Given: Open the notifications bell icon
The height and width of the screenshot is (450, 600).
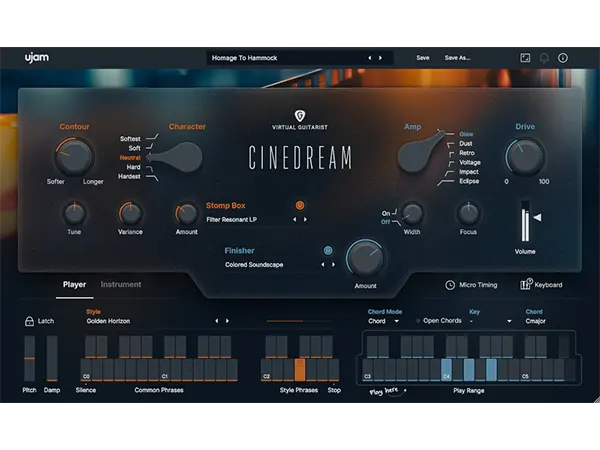Looking at the screenshot, I should (x=544, y=58).
